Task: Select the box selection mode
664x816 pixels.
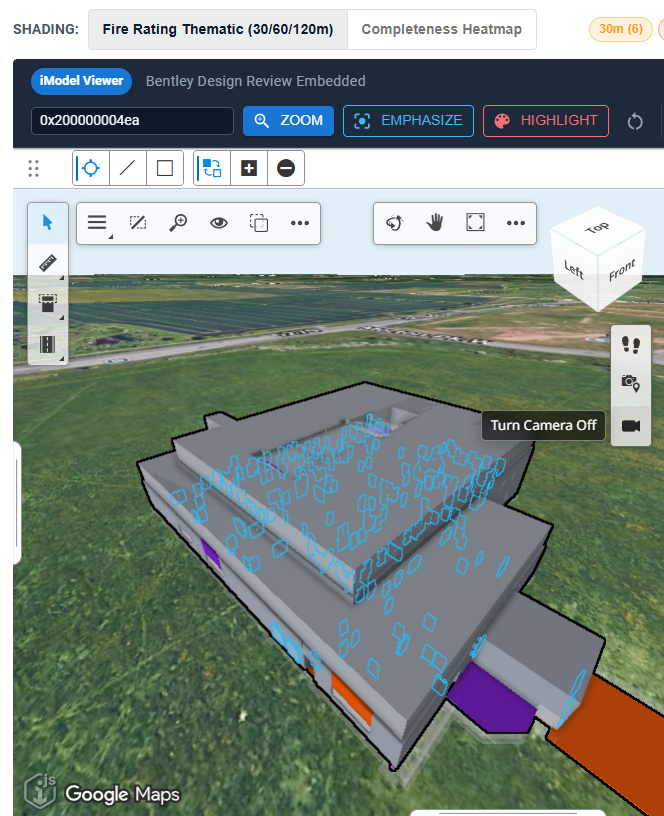Action: click(x=165, y=168)
